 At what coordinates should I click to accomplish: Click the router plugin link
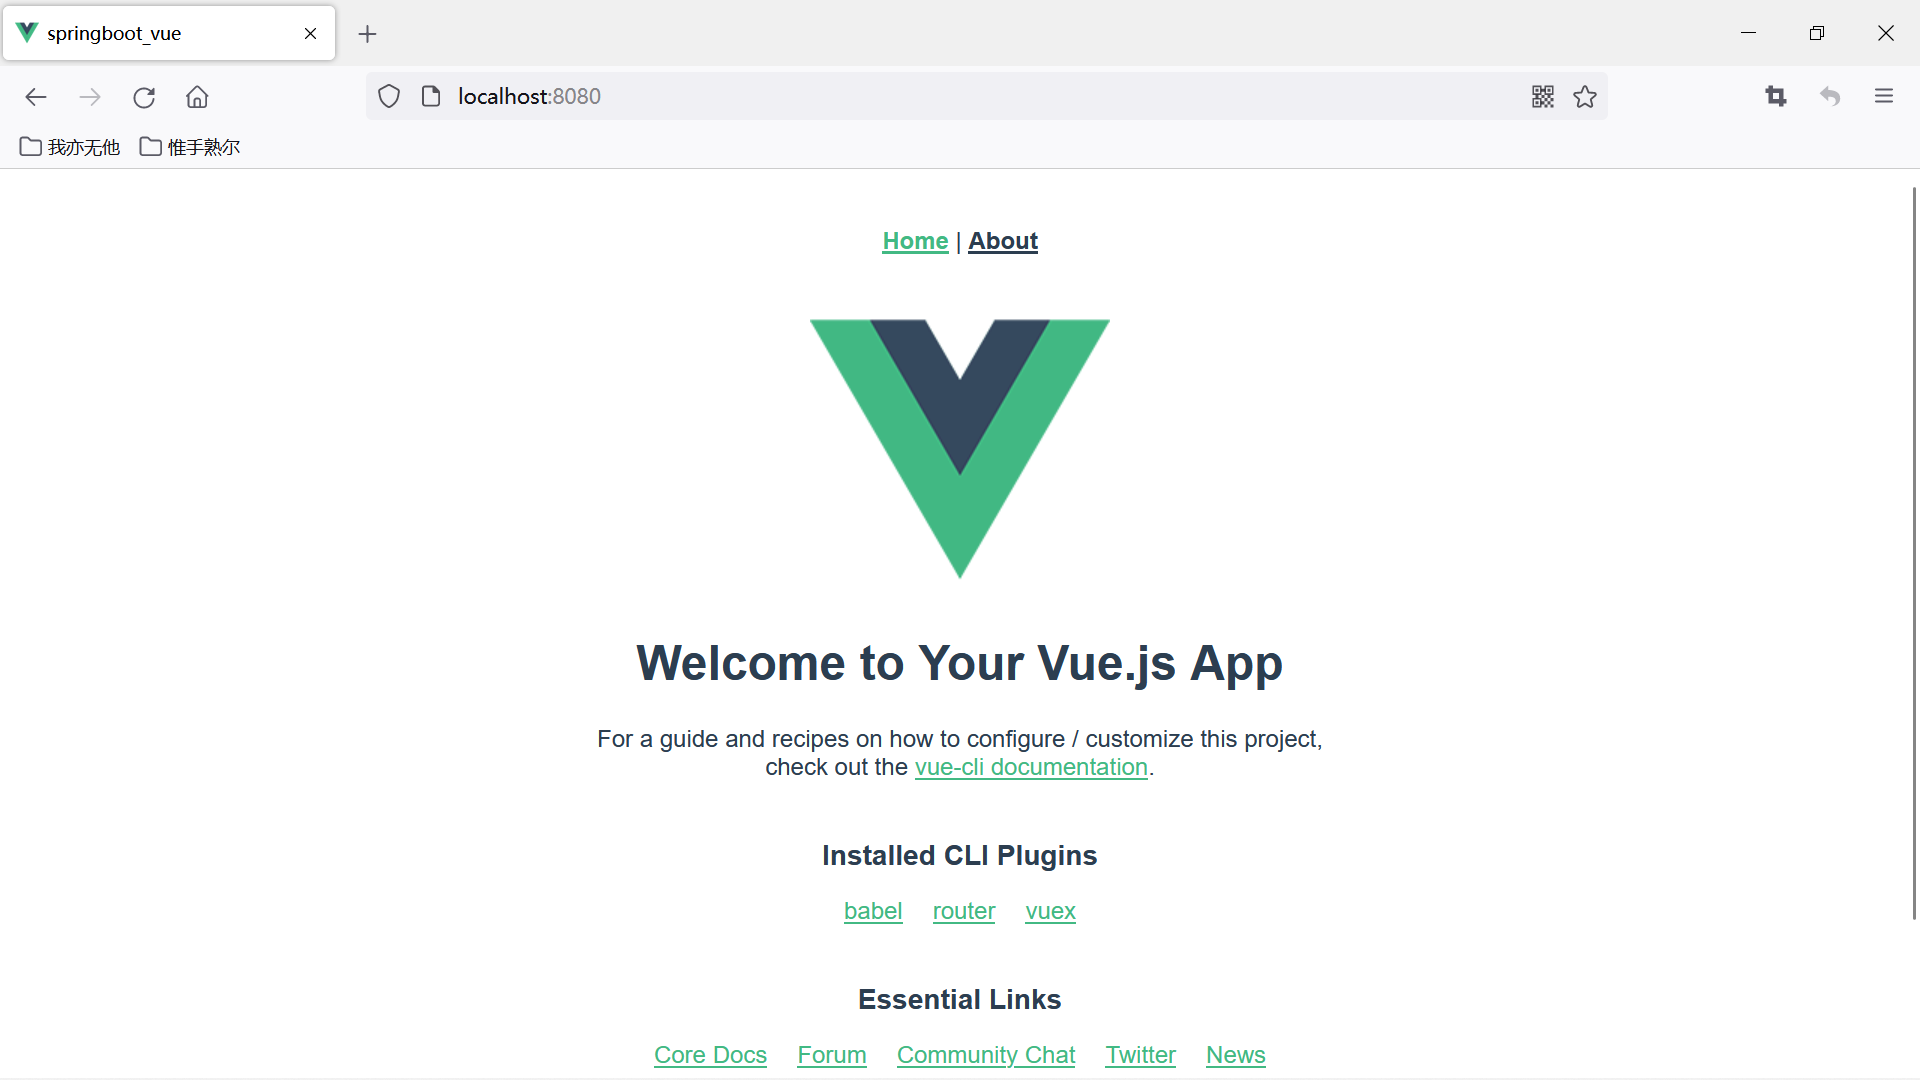(x=964, y=910)
